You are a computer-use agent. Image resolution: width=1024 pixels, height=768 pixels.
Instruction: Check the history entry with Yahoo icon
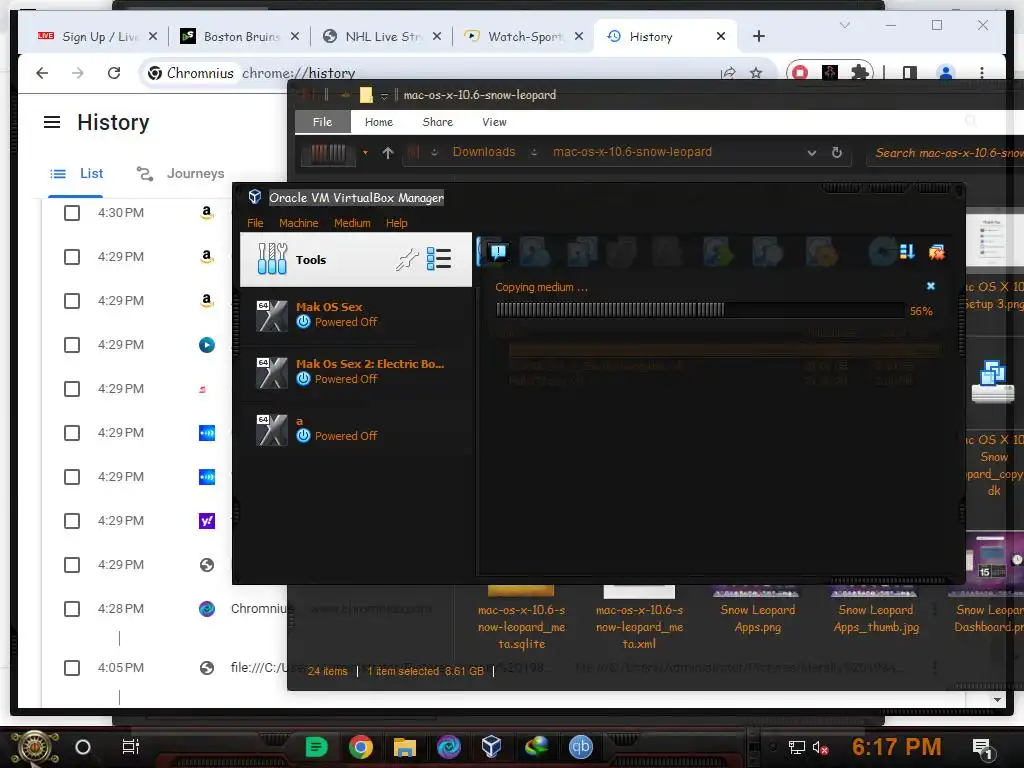pos(72,521)
